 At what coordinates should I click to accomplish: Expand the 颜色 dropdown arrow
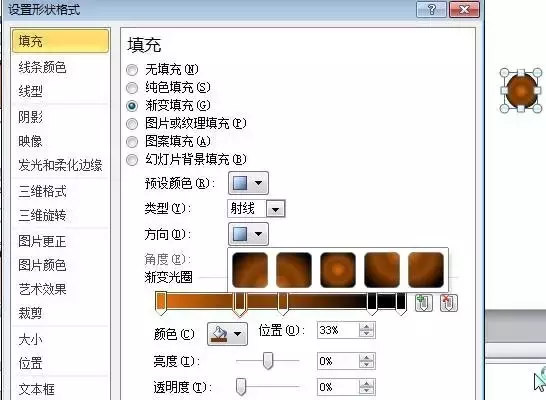click(x=238, y=334)
